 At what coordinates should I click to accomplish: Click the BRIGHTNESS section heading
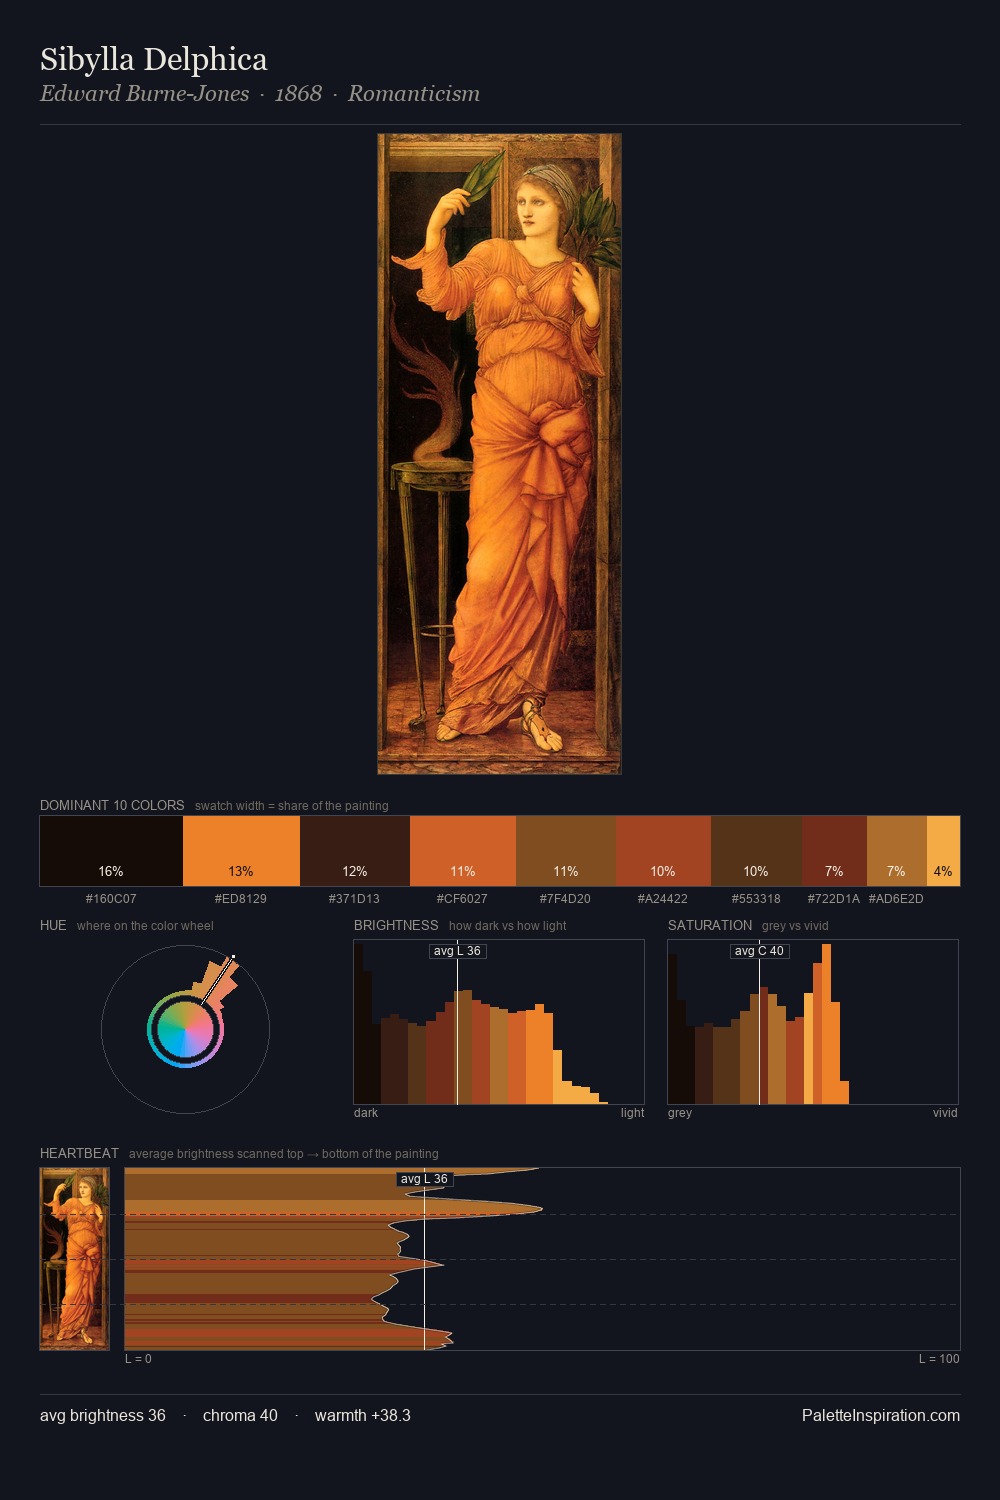(396, 925)
